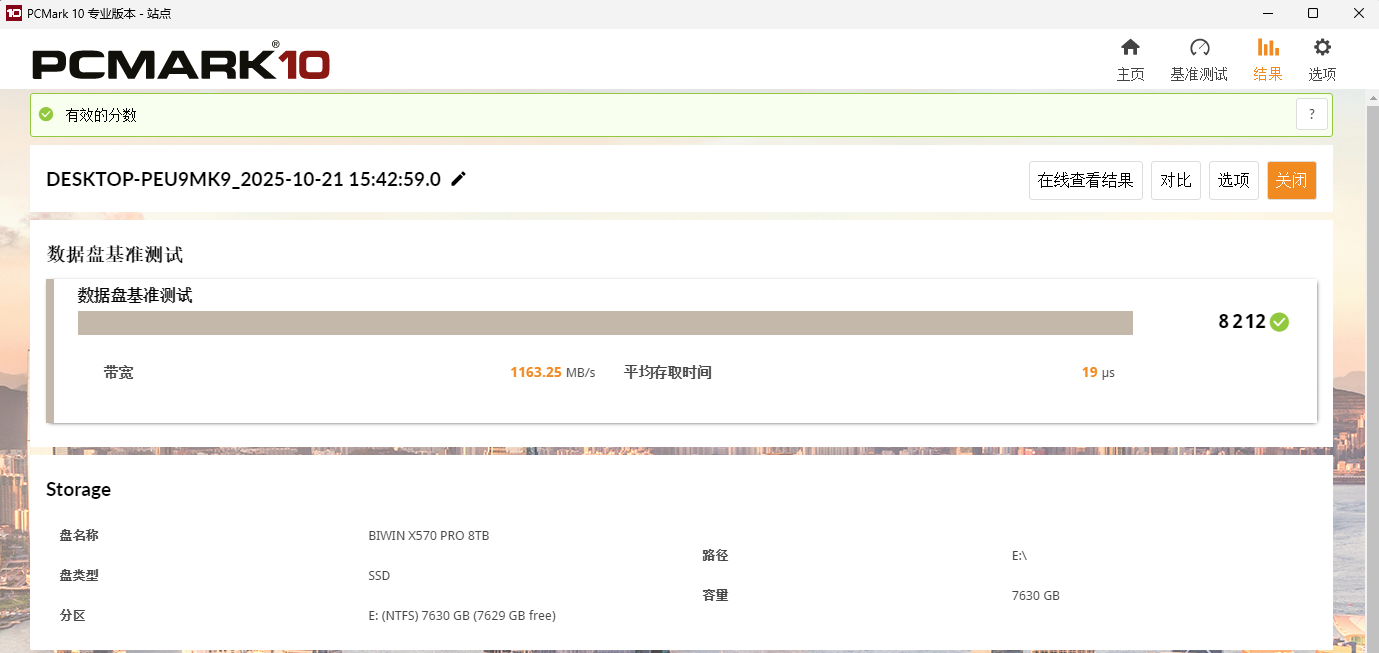This screenshot has width=1379, height=653.
Task: Open the Home (主页) tab icon
Action: tap(1130, 48)
